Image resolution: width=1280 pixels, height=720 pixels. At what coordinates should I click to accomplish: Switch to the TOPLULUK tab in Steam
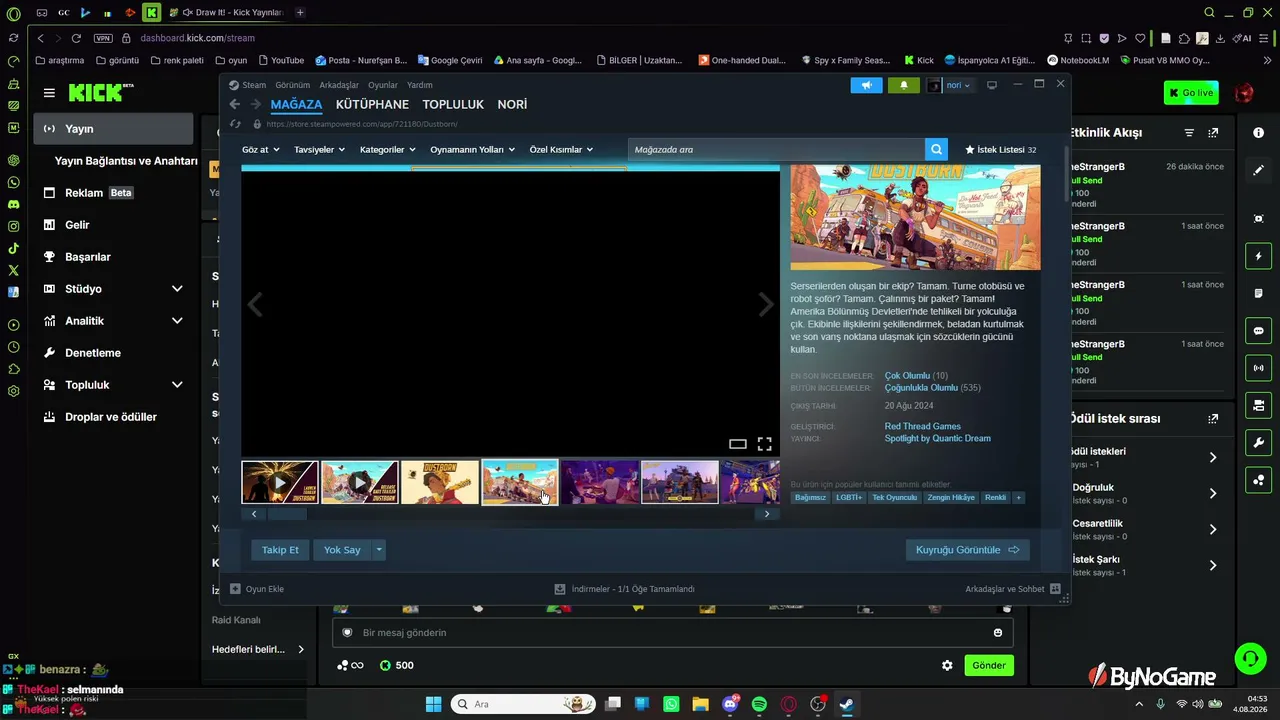(x=453, y=104)
